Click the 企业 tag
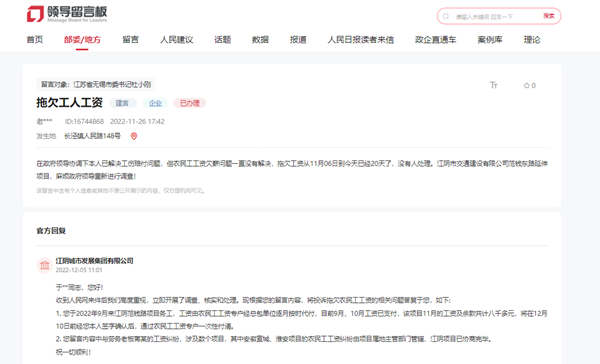The image size is (600, 364). pos(155,103)
